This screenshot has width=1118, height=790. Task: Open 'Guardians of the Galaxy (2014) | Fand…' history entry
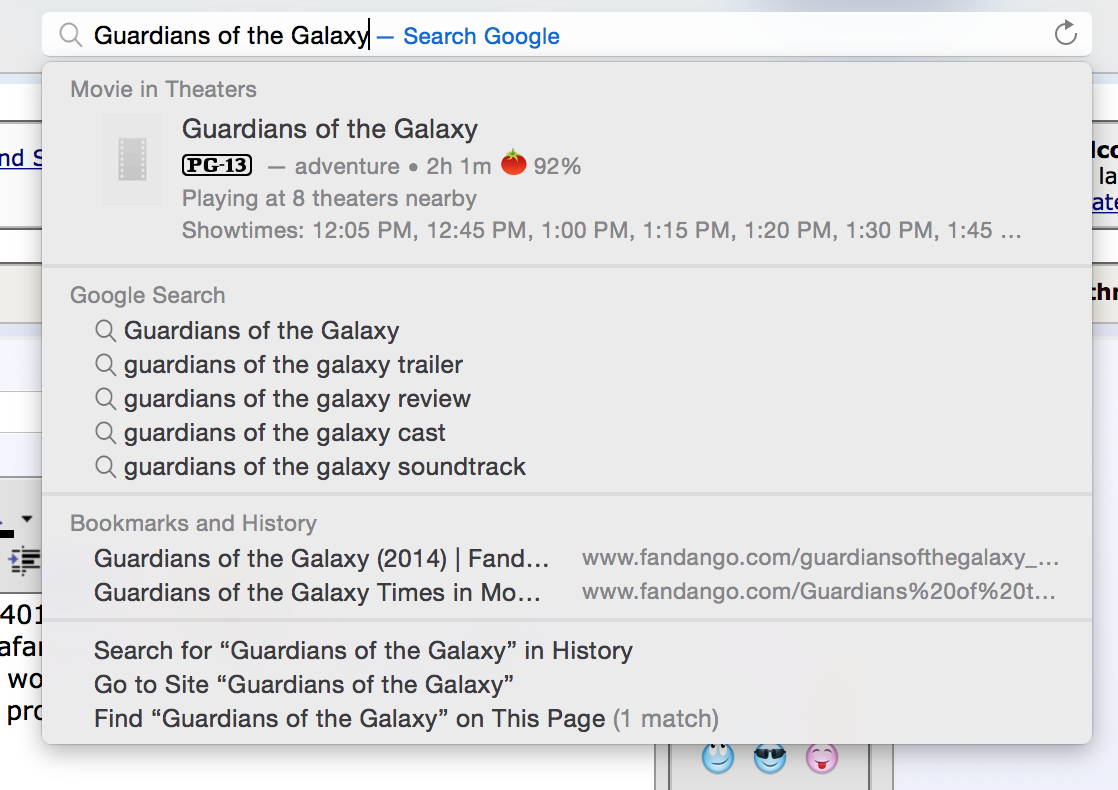pos(321,558)
